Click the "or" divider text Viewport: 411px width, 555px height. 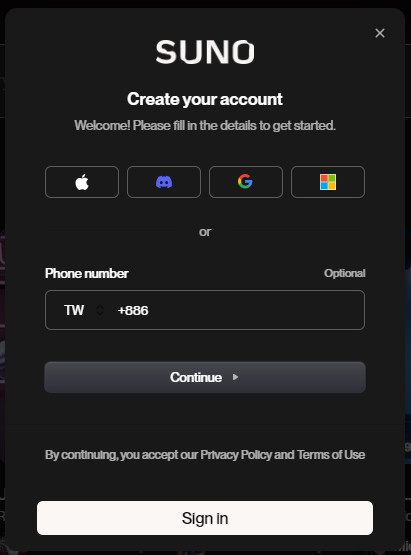click(x=205, y=232)
